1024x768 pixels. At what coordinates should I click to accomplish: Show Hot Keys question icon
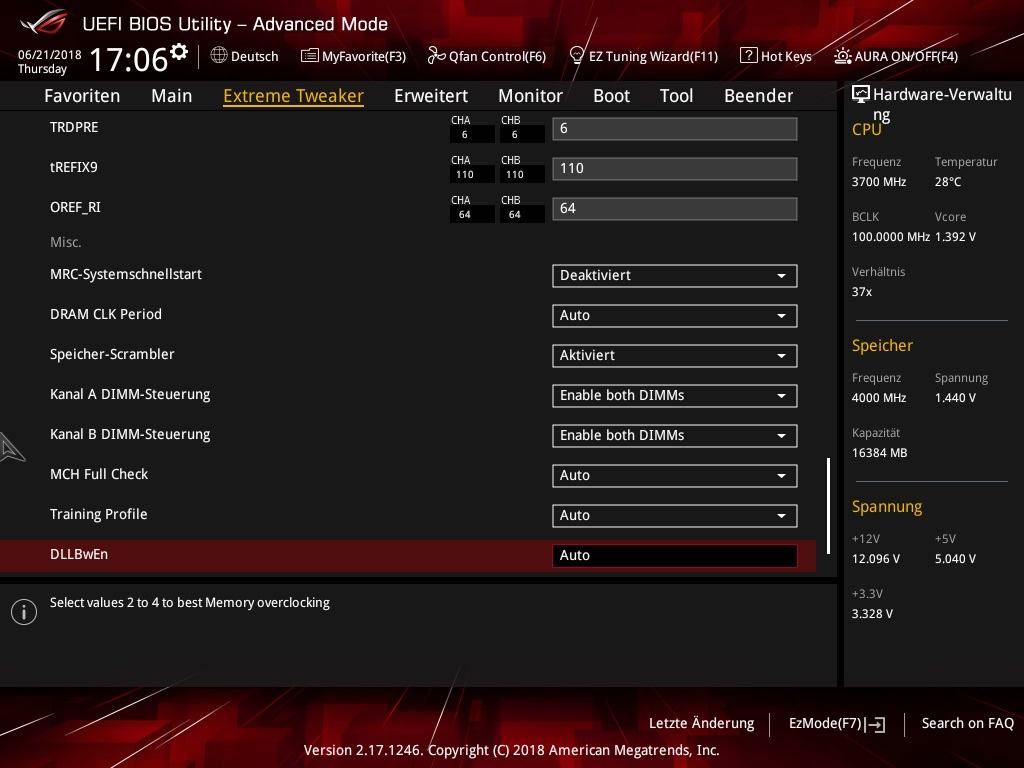click(748, 56)
